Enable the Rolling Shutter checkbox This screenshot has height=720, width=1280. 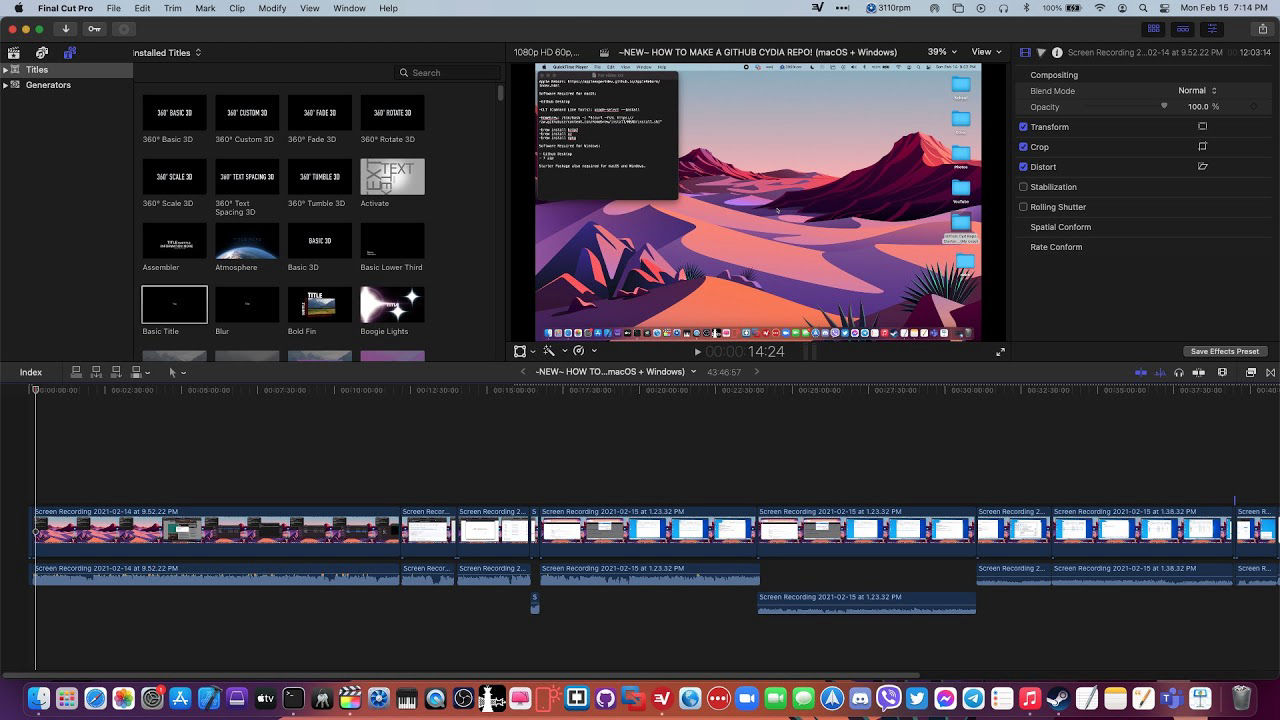(x=1023, y=207)
